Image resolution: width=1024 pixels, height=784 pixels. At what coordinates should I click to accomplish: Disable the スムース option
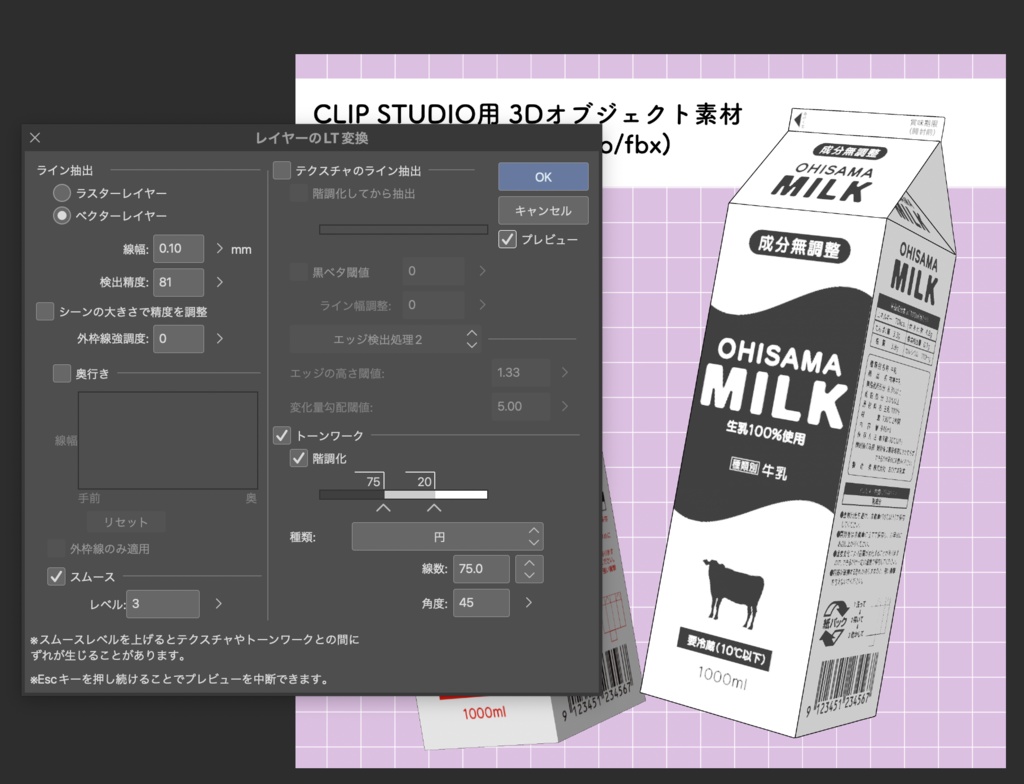click(x=57, y=575)
